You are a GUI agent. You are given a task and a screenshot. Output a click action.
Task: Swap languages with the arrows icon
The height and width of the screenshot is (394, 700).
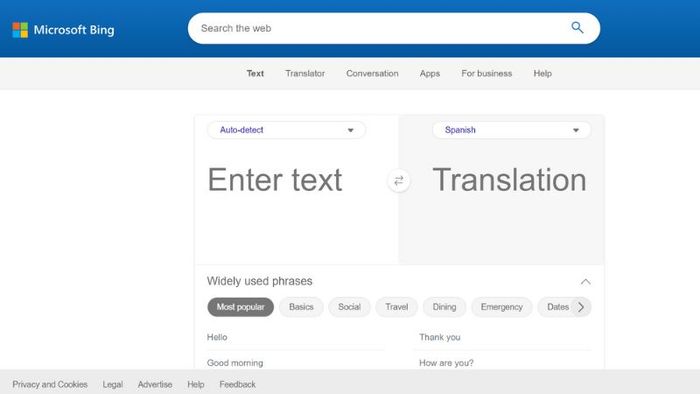pos(399,181)
